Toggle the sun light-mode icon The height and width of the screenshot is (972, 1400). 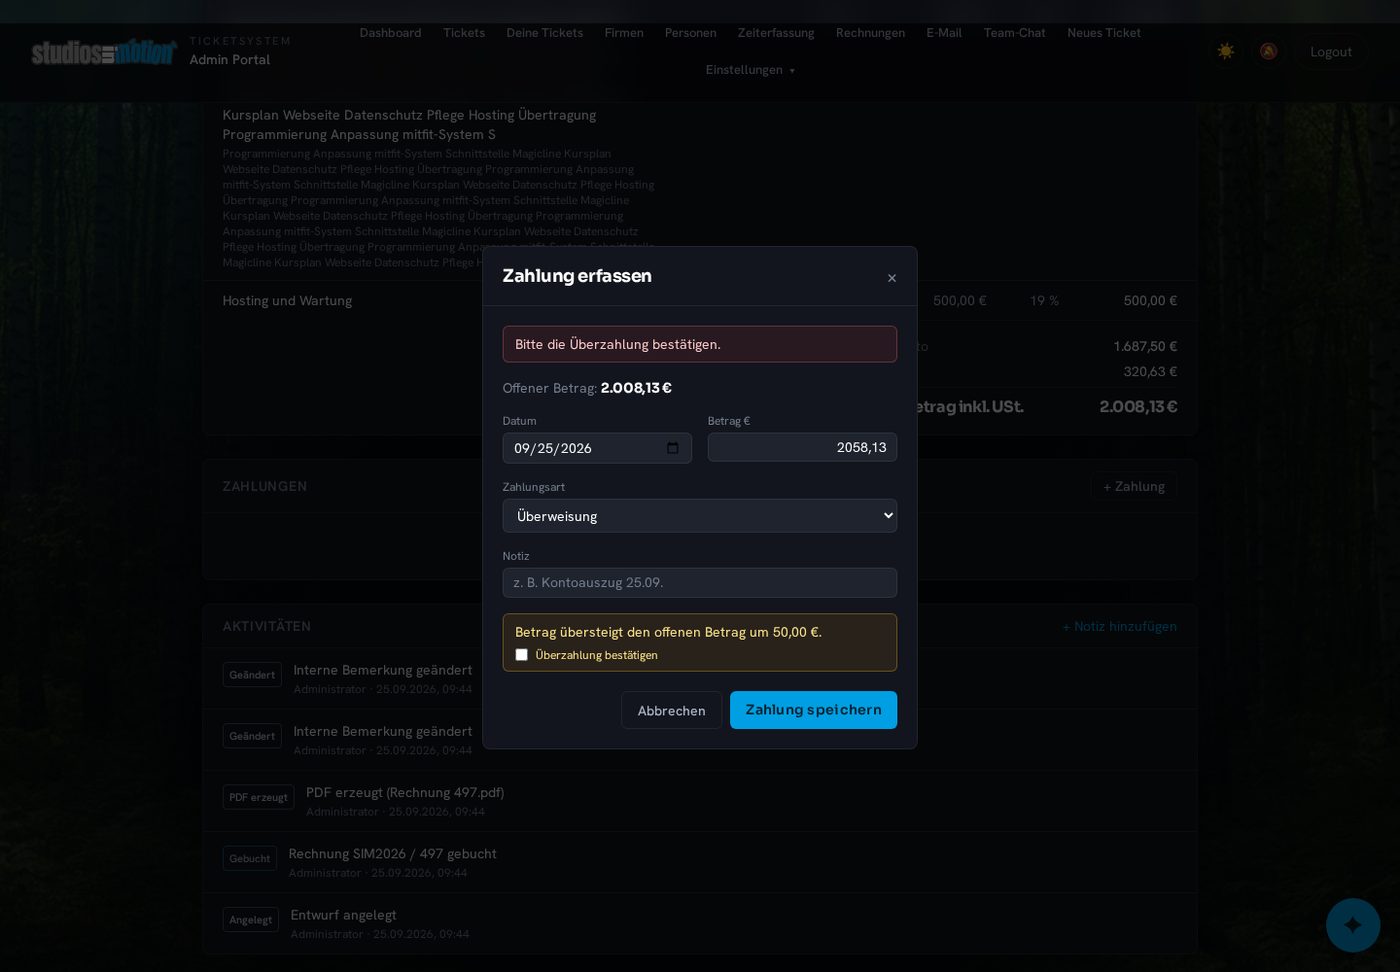pyautogui.click(x=1226, y=51)
